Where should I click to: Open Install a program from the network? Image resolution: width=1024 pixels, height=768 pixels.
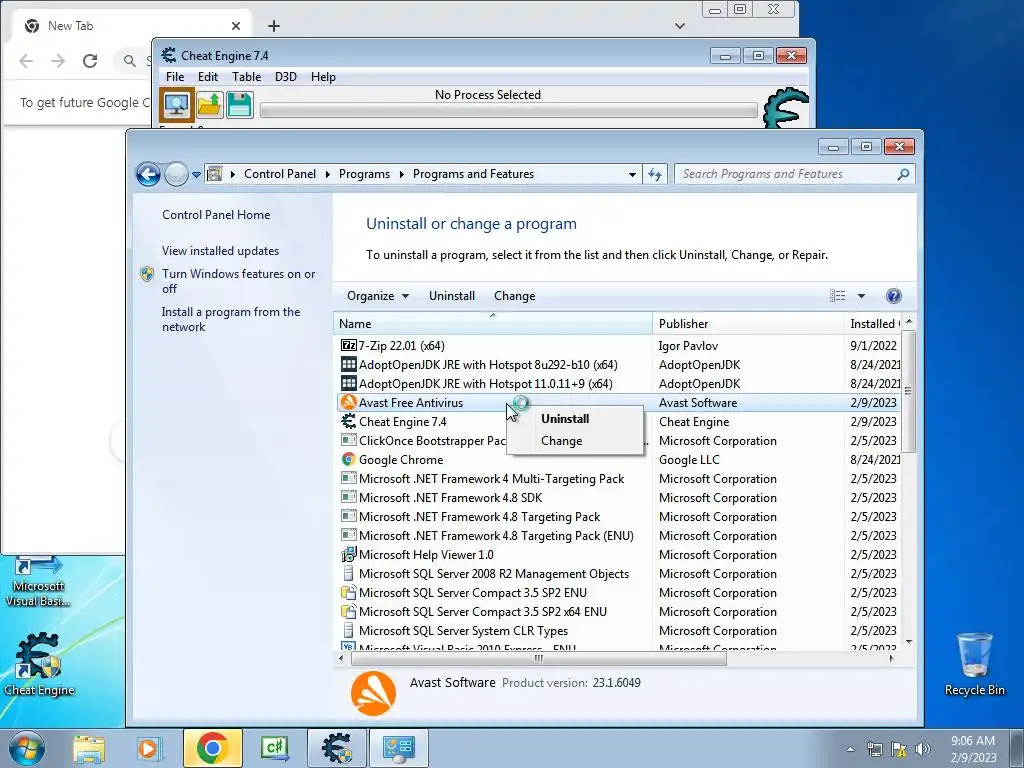coord(231,319)
